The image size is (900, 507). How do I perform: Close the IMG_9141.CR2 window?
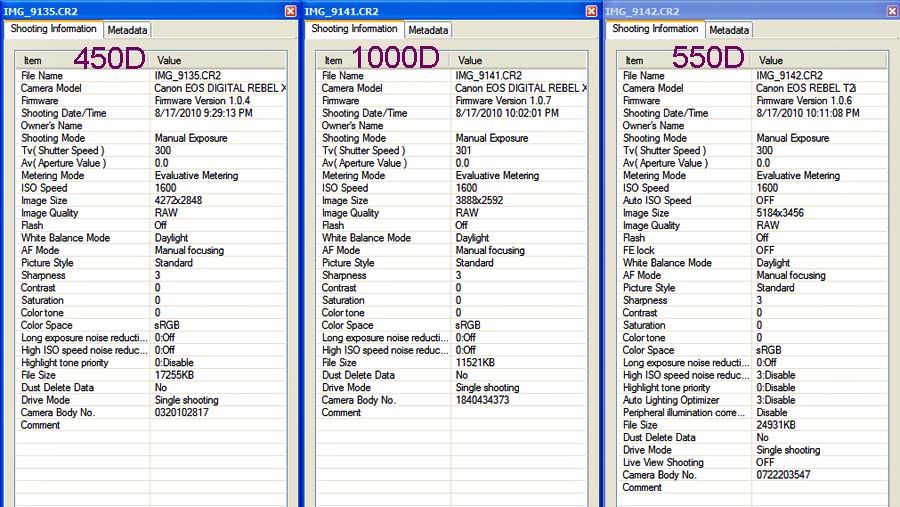pos(591,11)
